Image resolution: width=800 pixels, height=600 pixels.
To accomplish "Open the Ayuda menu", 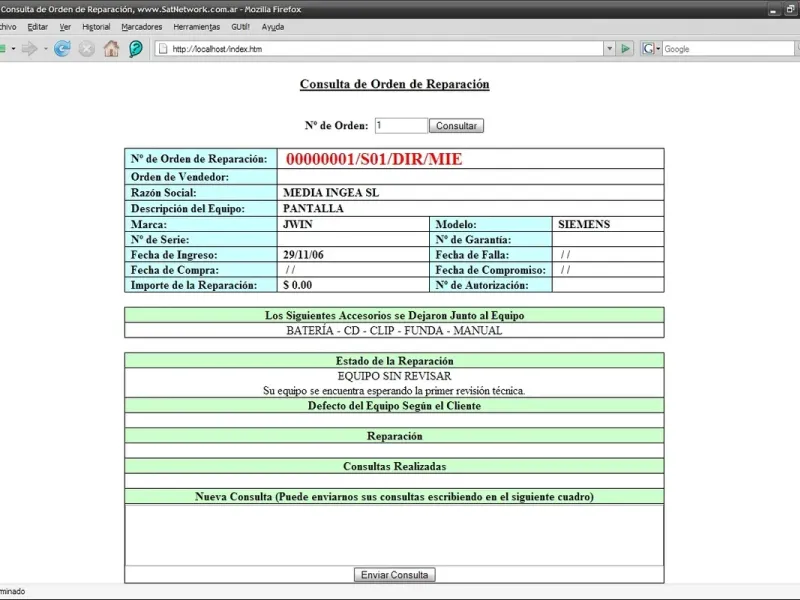I will 272,27.
